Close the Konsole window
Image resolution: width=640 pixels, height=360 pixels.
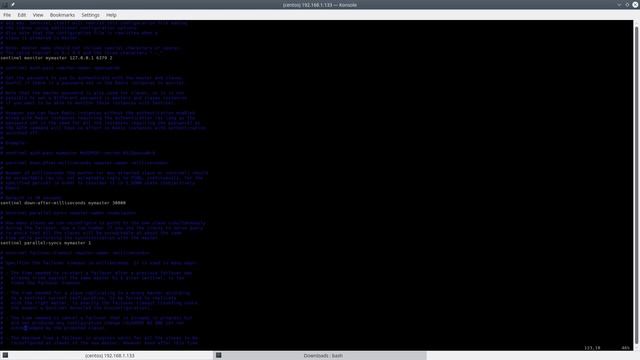click(636, 4)
